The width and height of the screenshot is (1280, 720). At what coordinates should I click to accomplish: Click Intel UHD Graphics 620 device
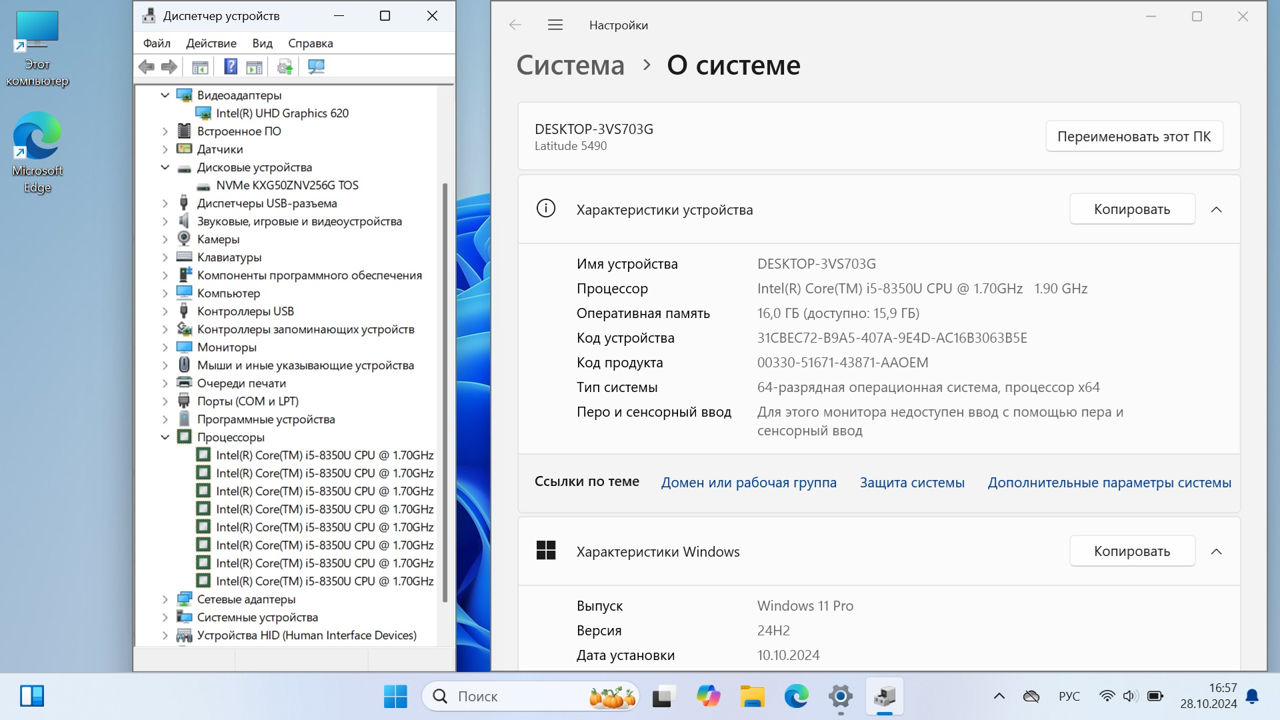282,113
